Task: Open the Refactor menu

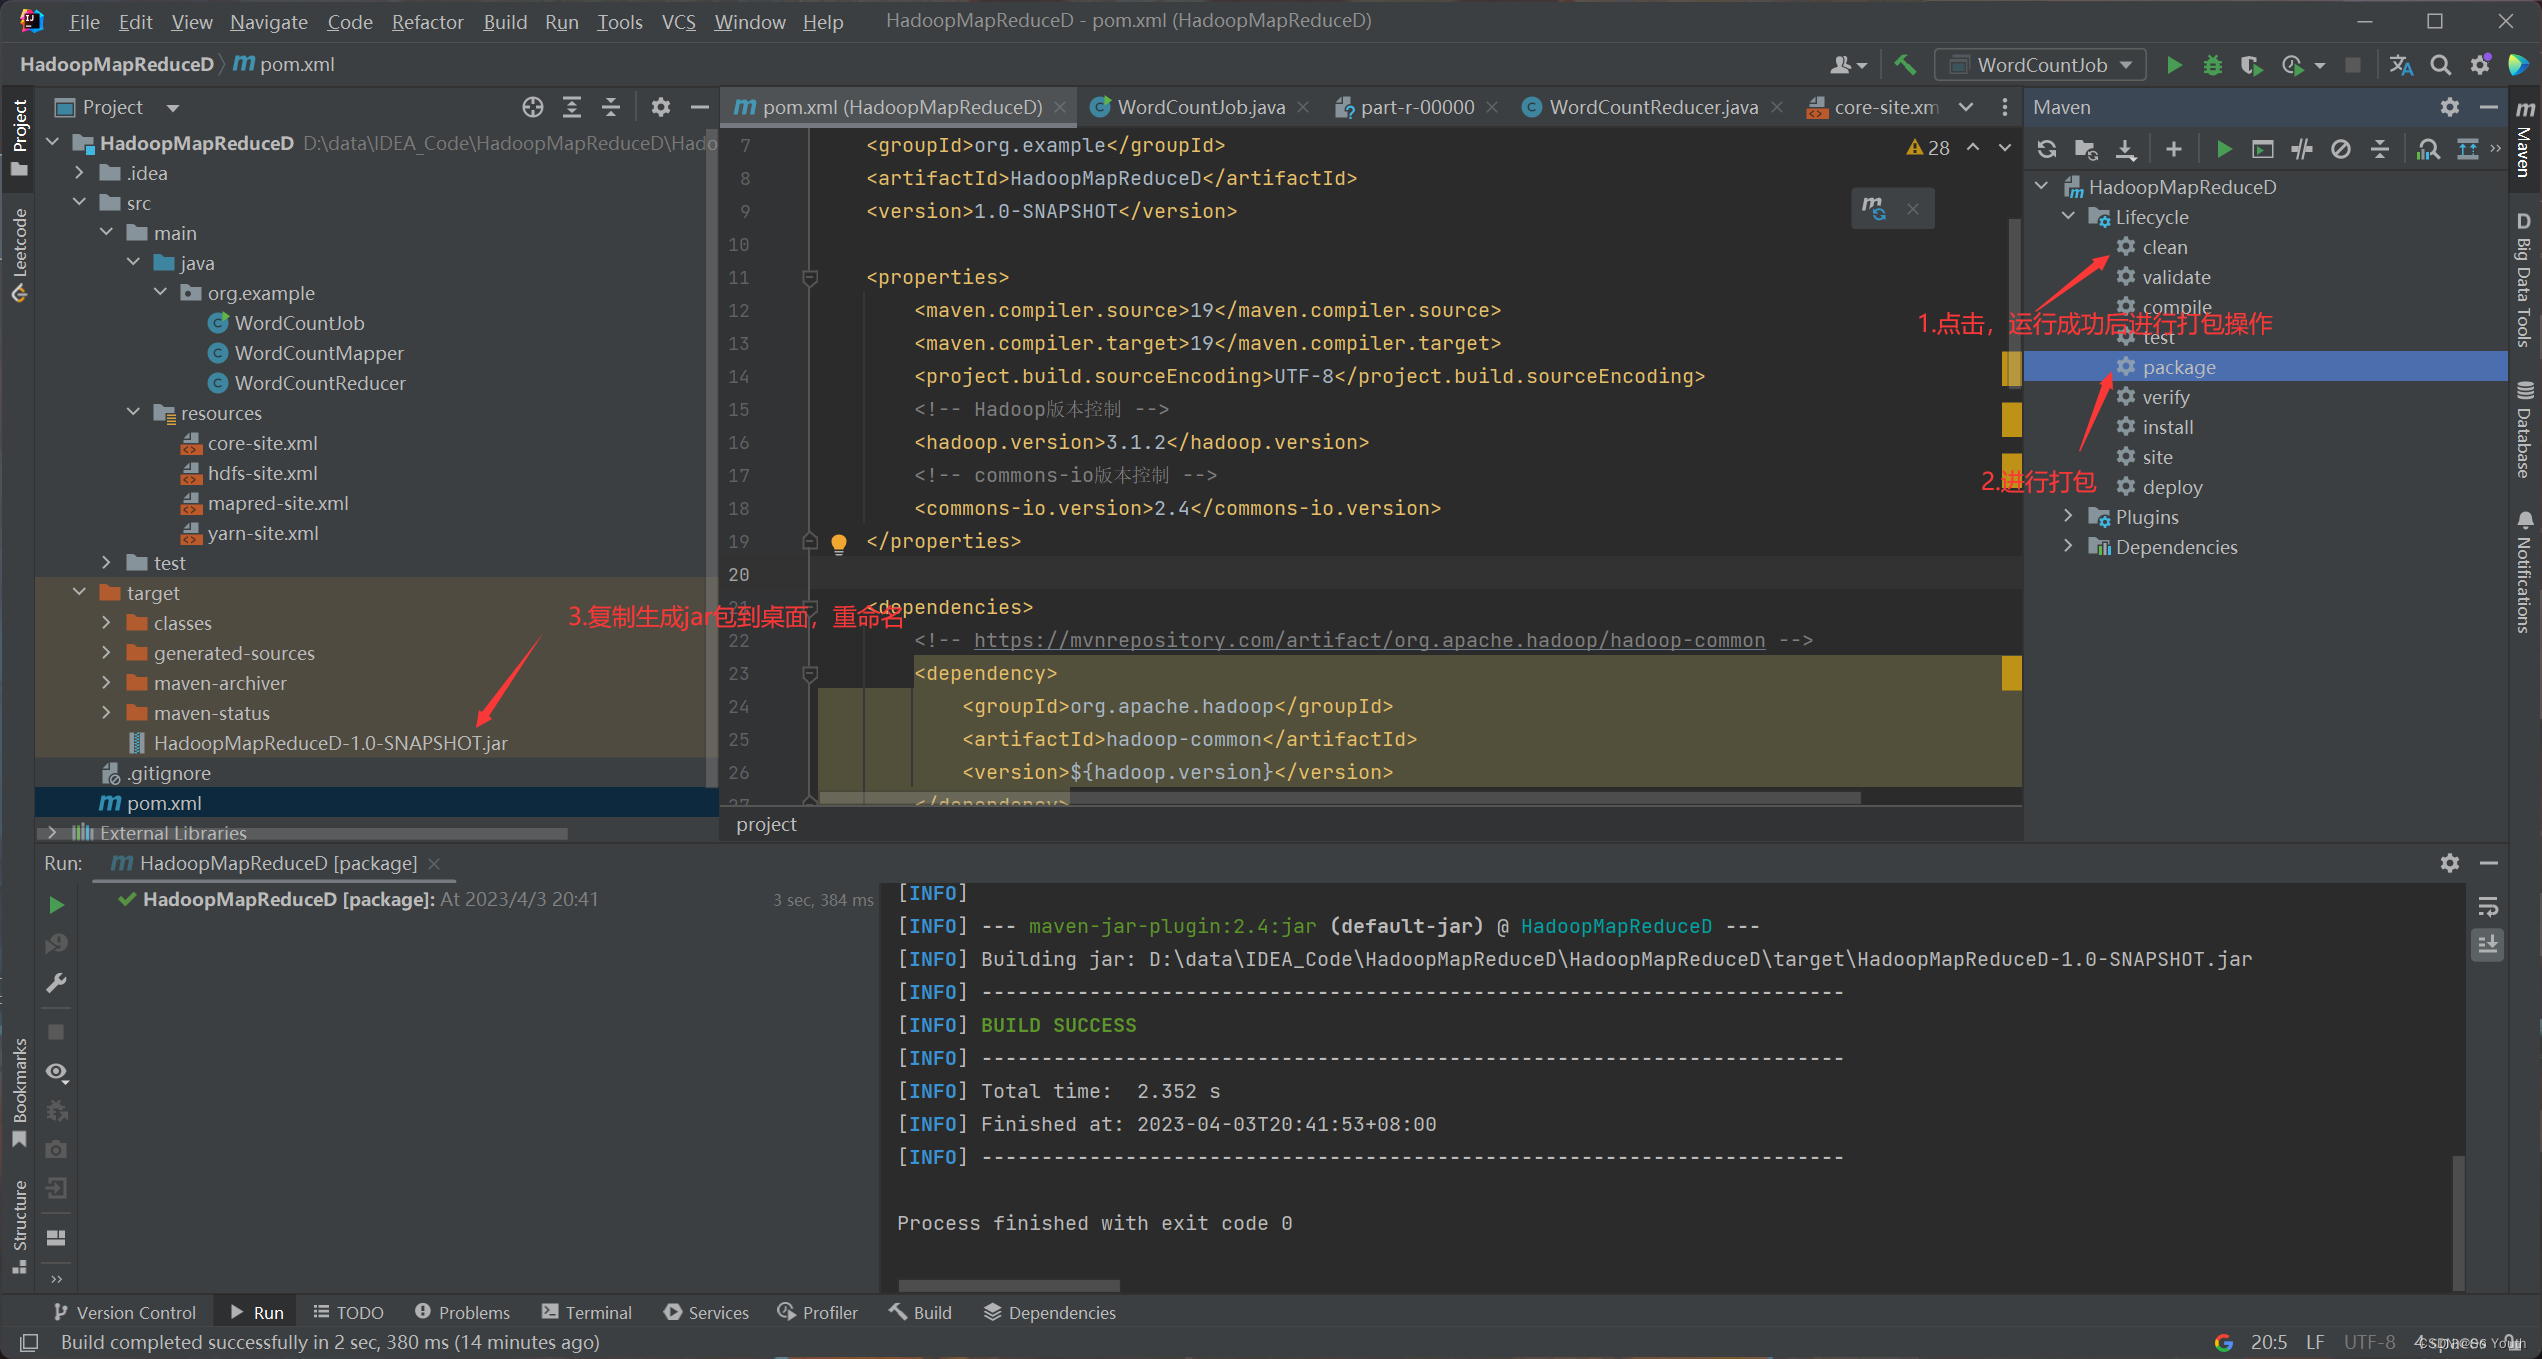Action: tap(427, 22)
